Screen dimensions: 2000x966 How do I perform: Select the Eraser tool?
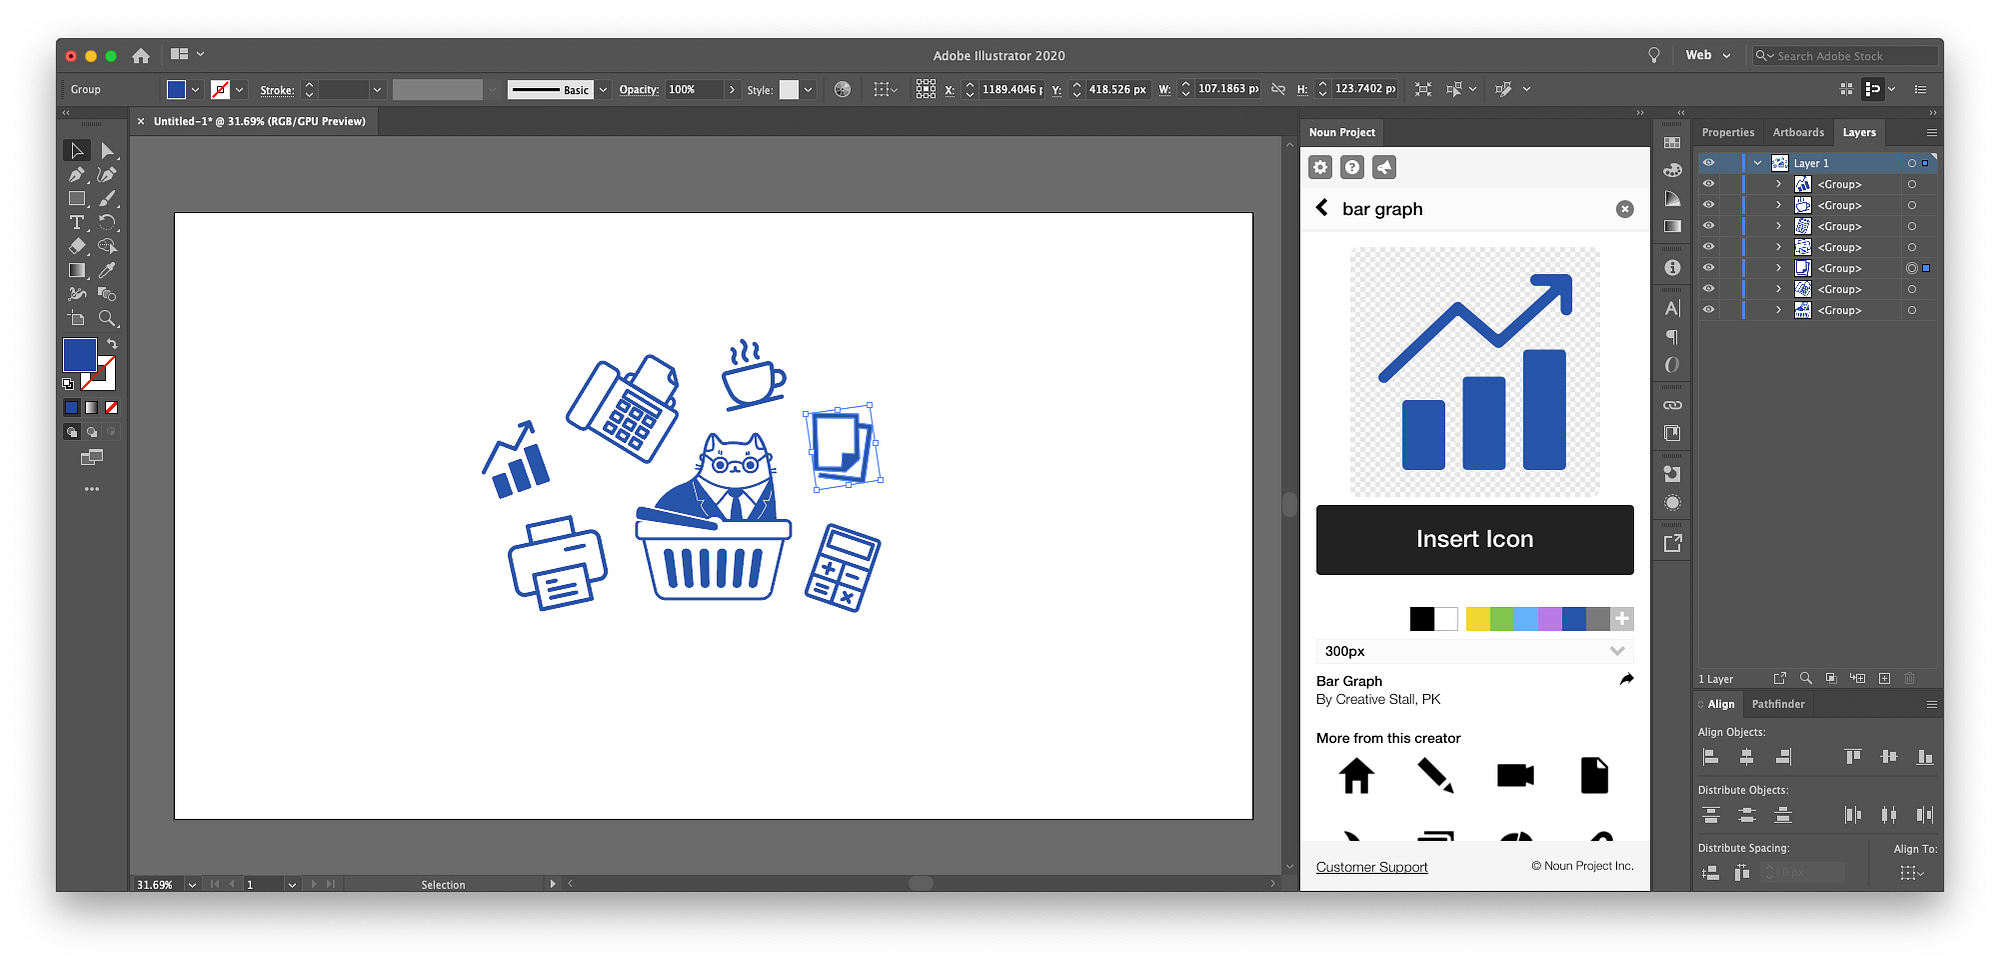pyautogui.click(x=77, y=246)
